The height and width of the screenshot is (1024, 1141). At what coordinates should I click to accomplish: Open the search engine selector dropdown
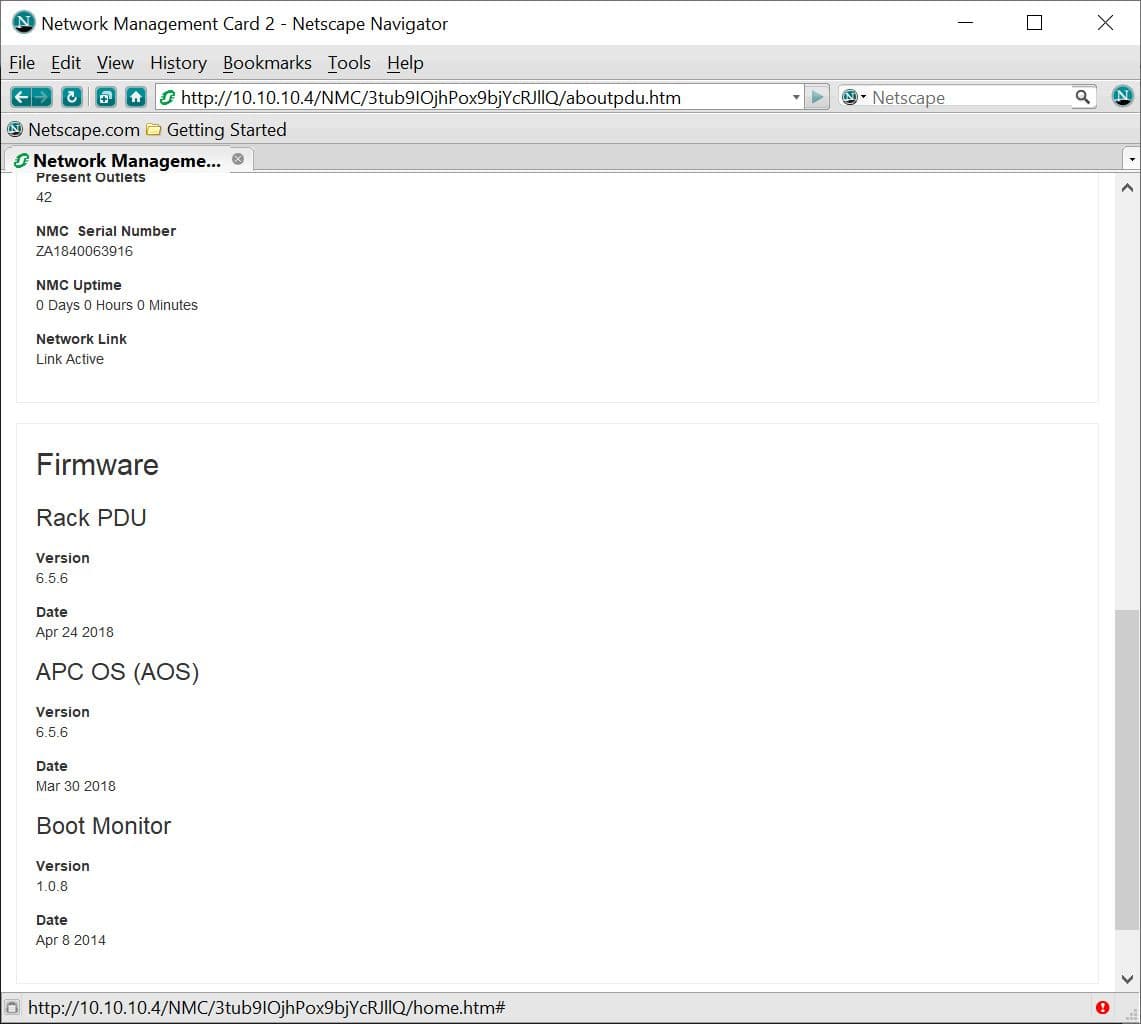pyautogui.click(x=854, y=97)
